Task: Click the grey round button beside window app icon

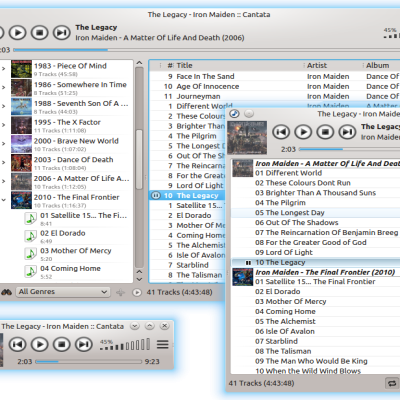Action: tap(249, 114)
